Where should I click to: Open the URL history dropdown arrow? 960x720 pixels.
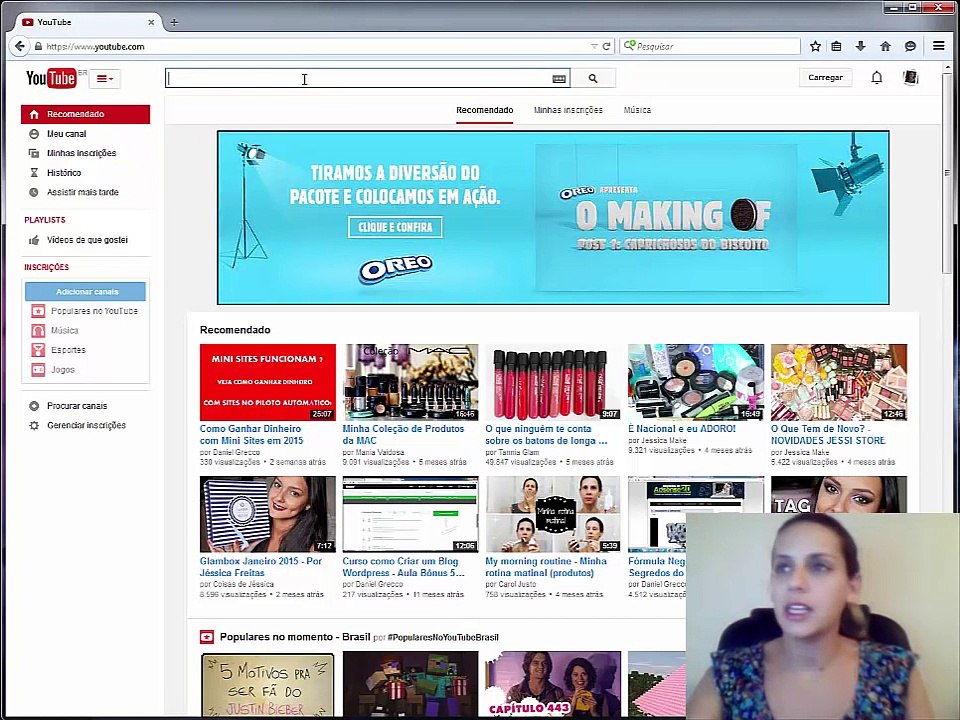(x=593, y=47)
